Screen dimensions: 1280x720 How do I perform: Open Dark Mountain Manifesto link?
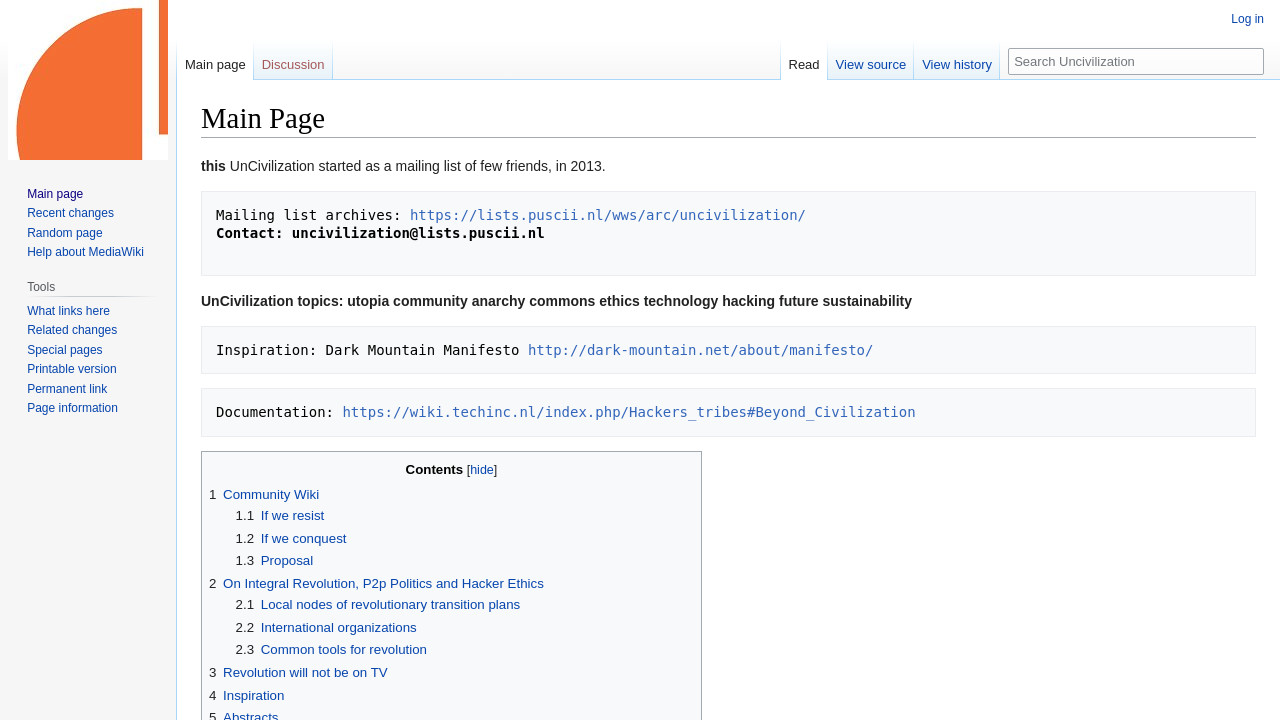[x=700, y=350]
